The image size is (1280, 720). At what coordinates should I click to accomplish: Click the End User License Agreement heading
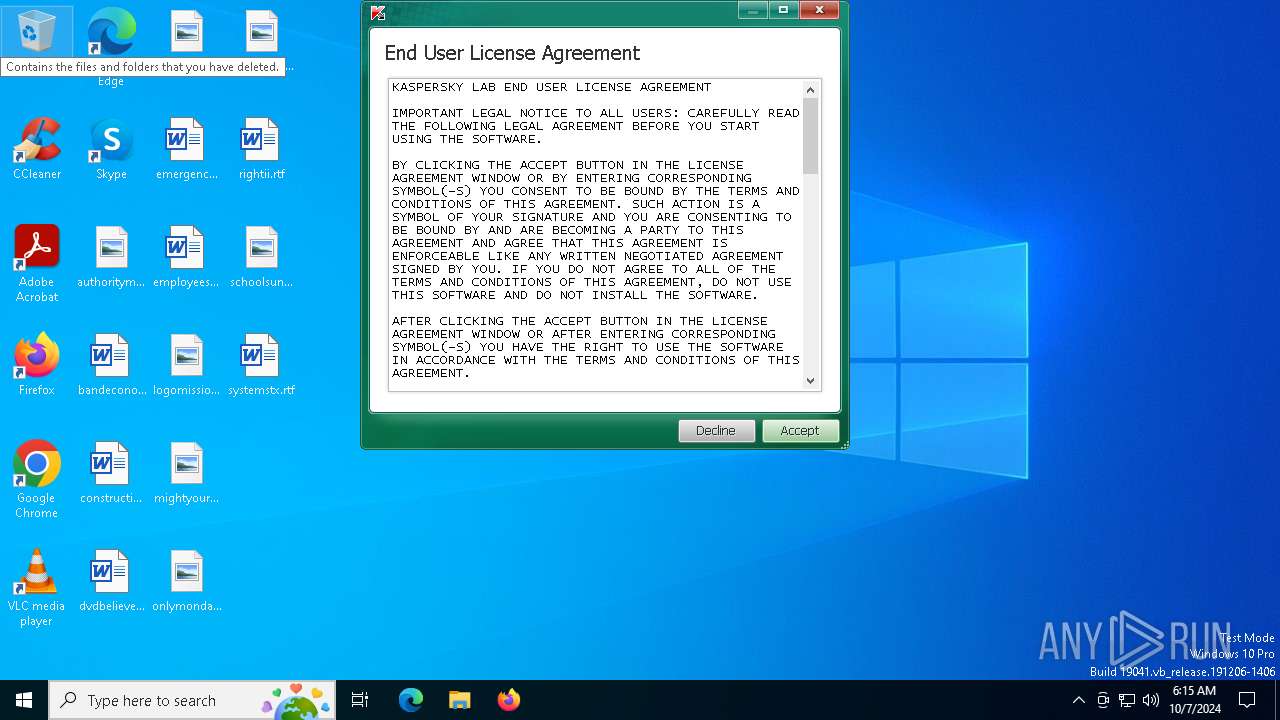click(x=512, y=53)
